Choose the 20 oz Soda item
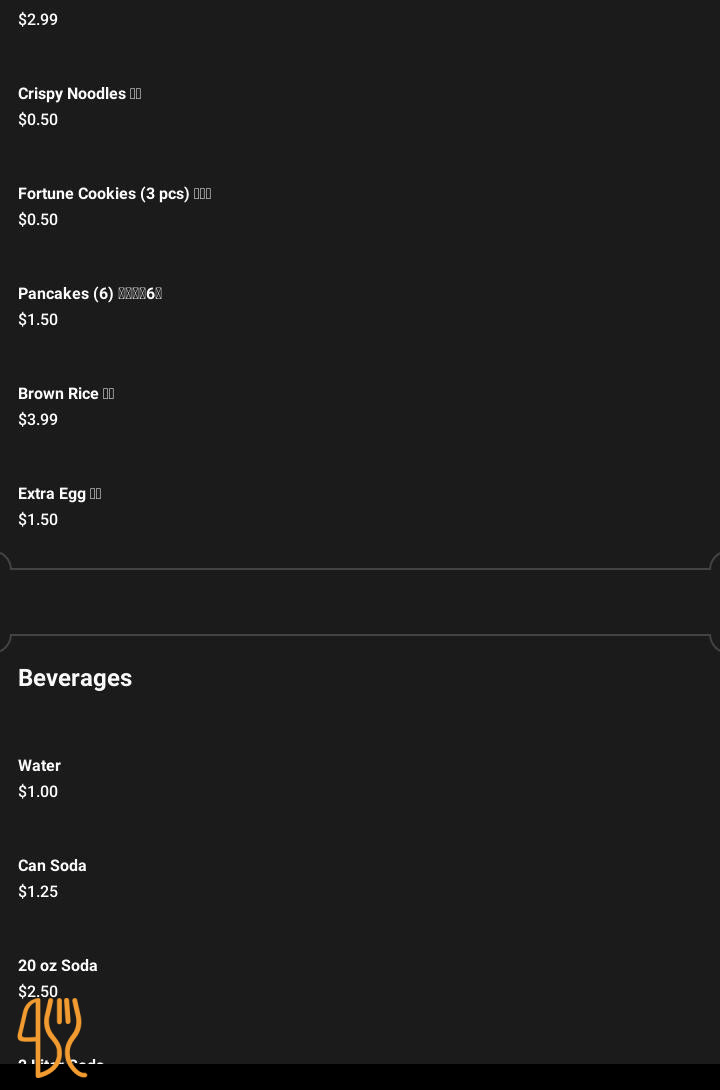720x1090 pixels. pos(58,966)
